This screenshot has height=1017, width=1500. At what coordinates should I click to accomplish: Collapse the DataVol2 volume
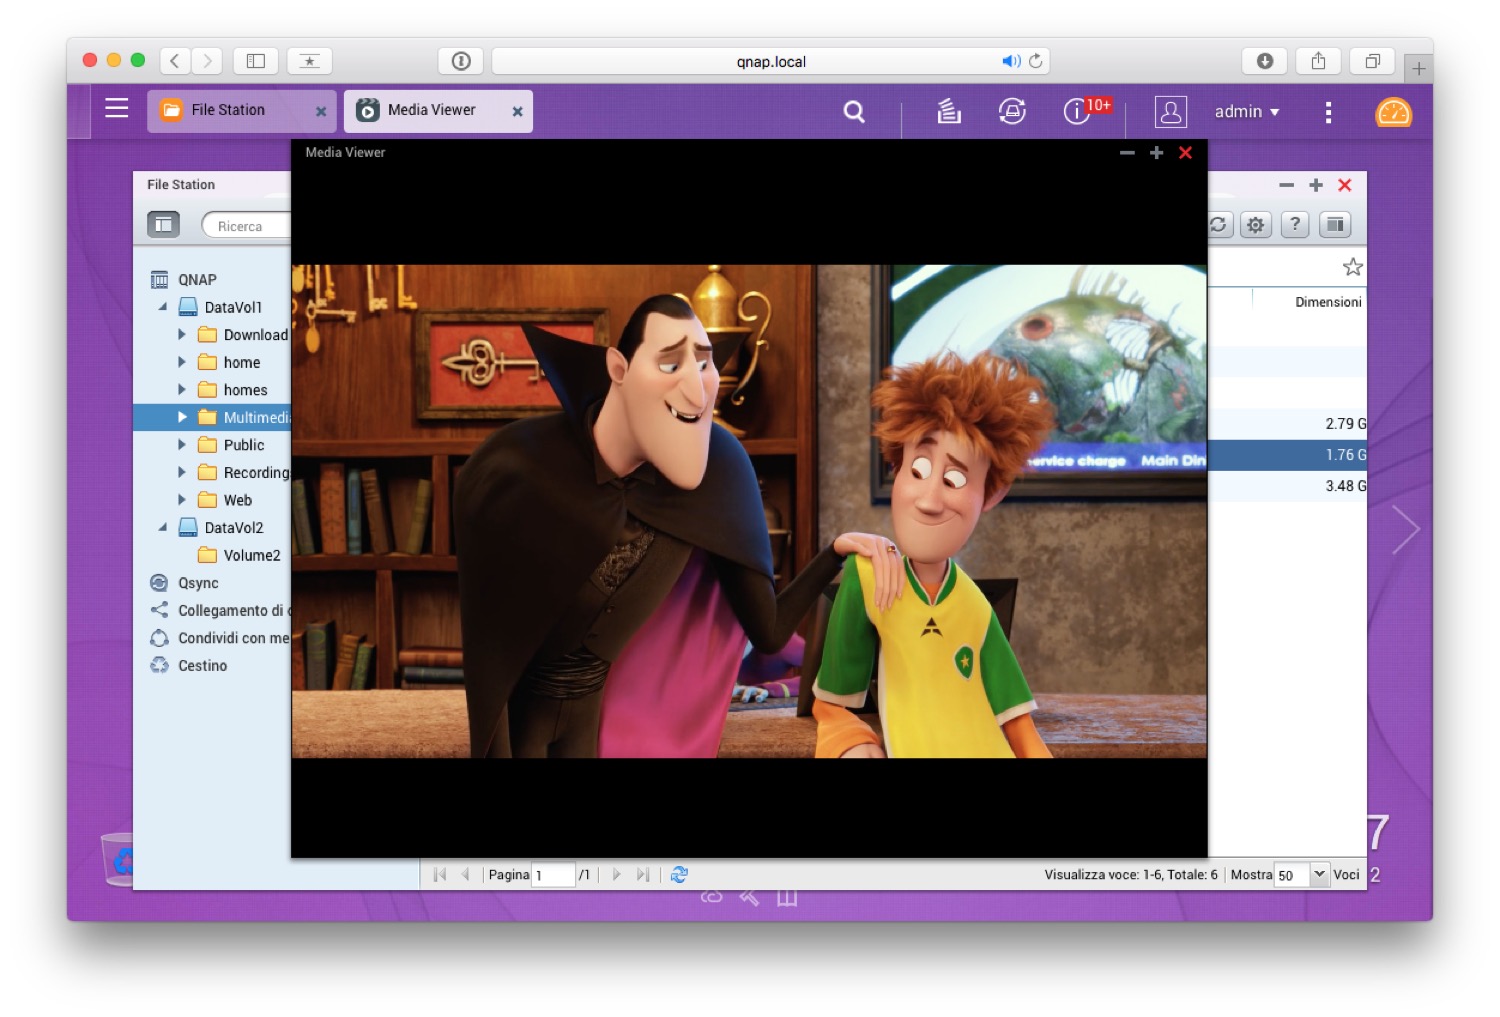point(162,527)
